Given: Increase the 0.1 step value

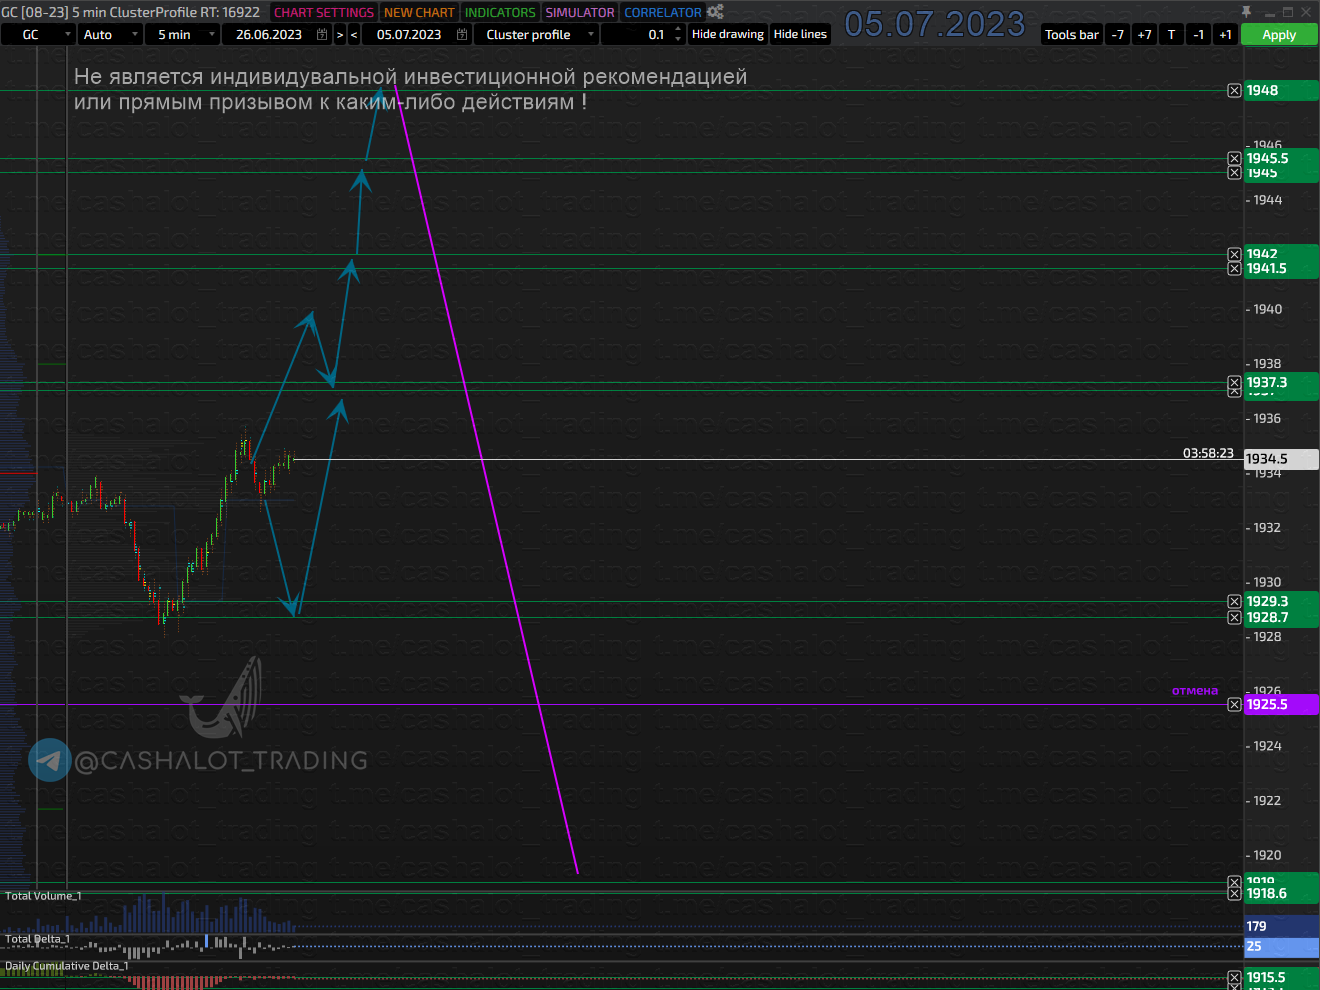Looking at the screenshot, I should [x=678, y=29].
